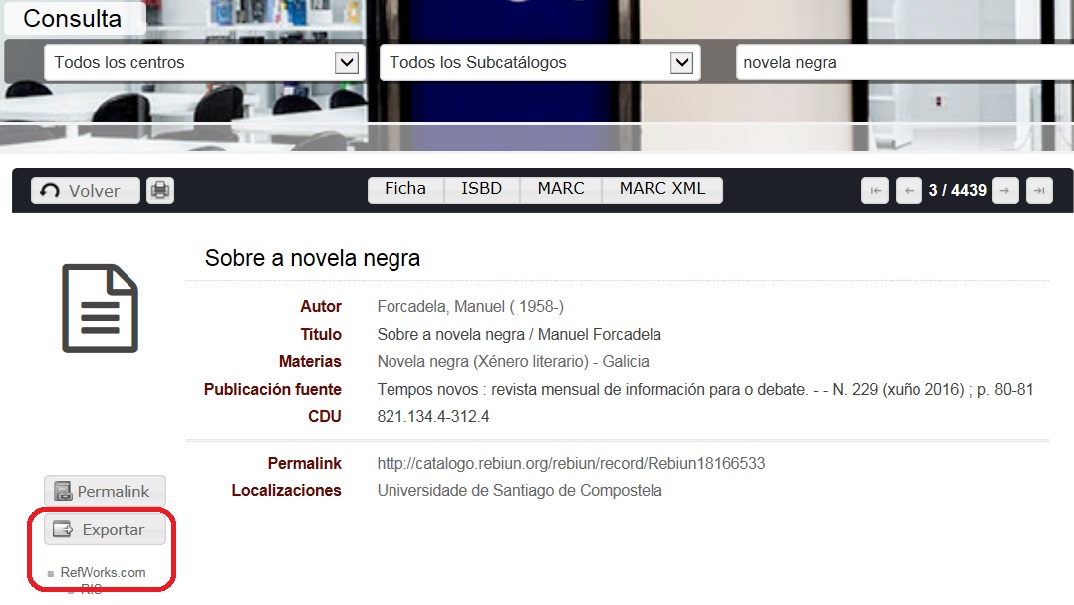
Task: Go to the previous record
Action: point(908,191)
